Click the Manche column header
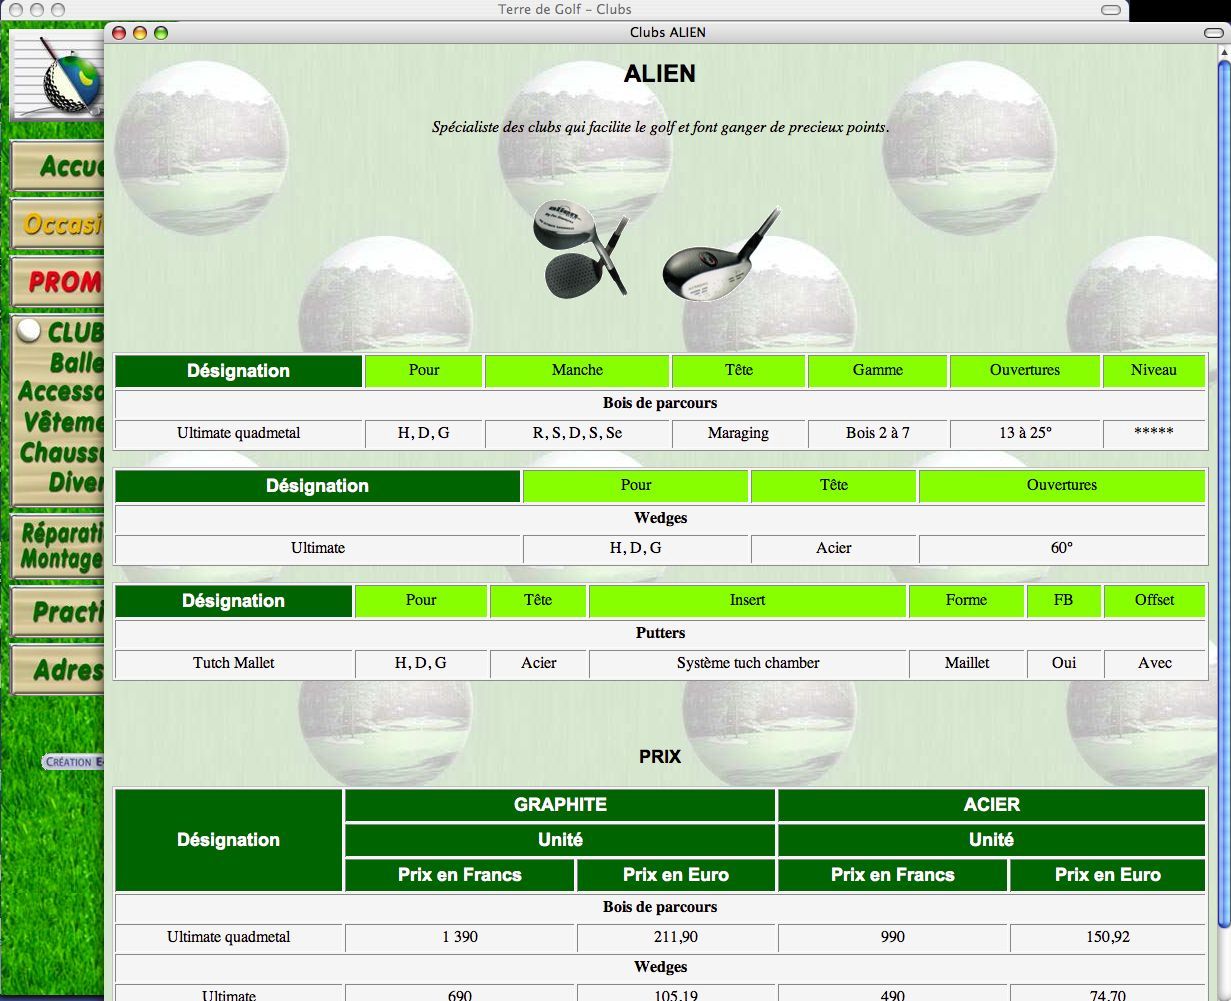The height and width of the screenshot is (1001, 1231). [x=577, y=371]
